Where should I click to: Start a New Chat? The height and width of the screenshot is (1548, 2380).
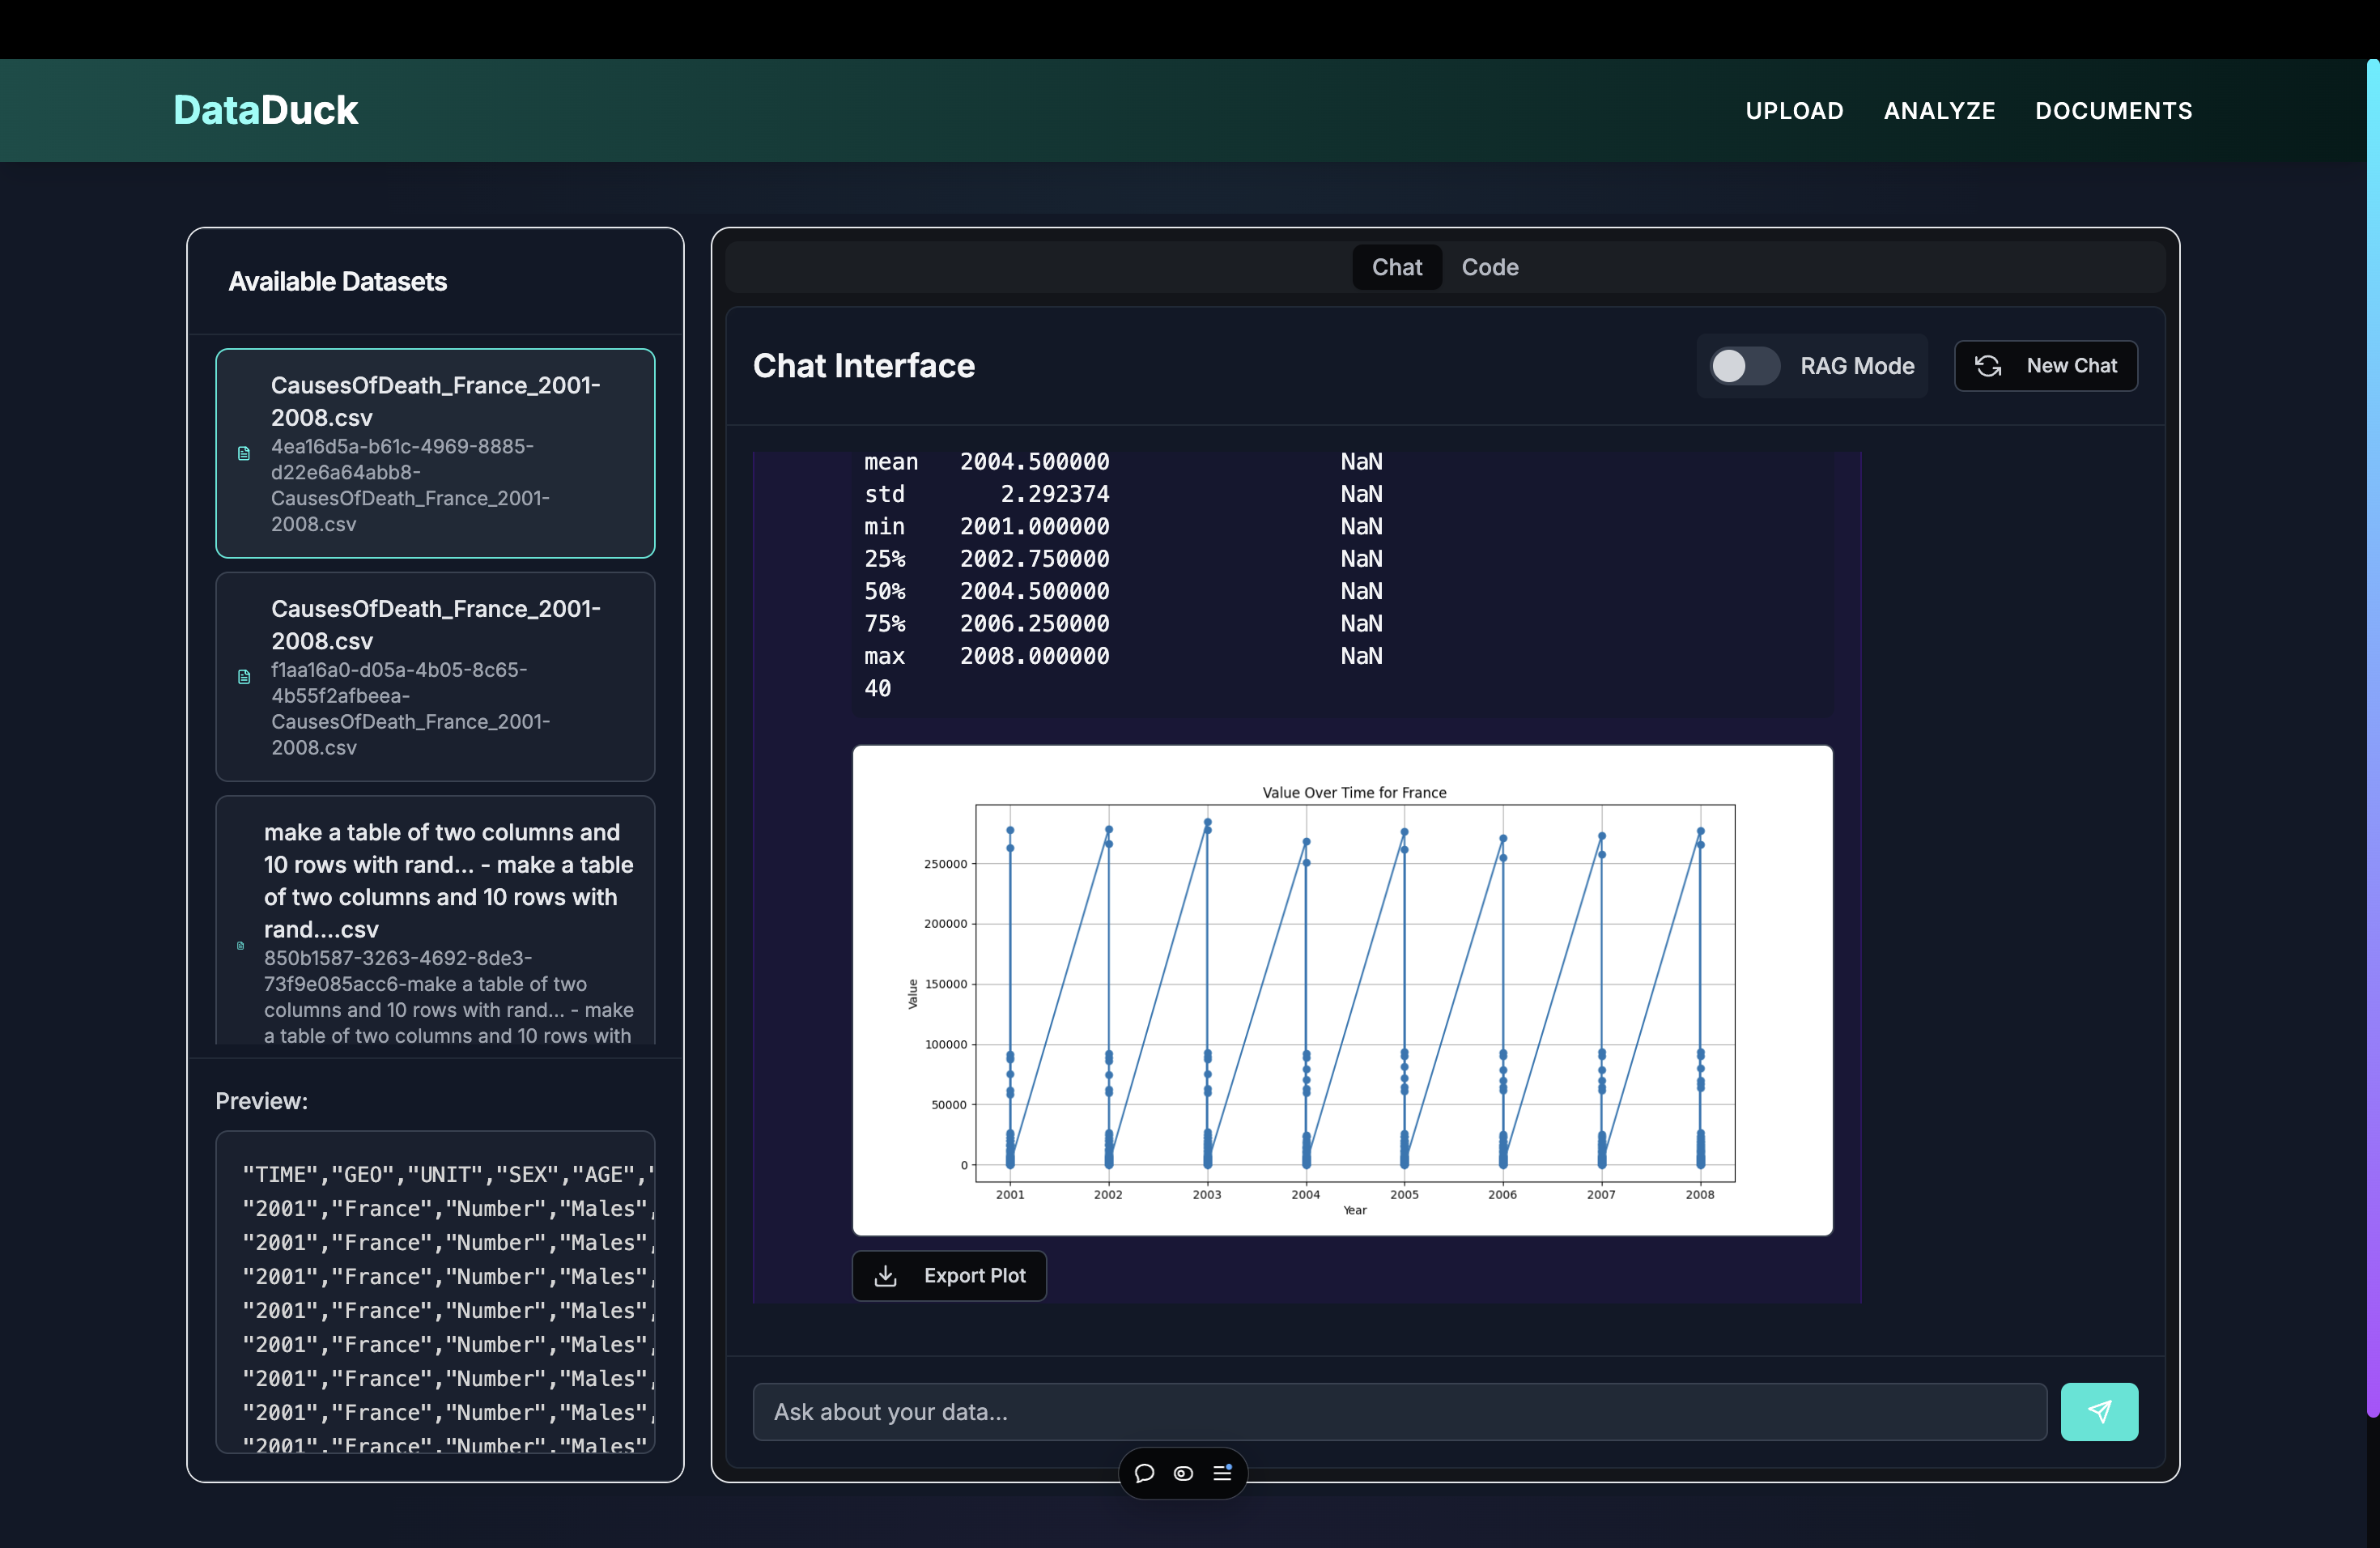click(2046, 366)
